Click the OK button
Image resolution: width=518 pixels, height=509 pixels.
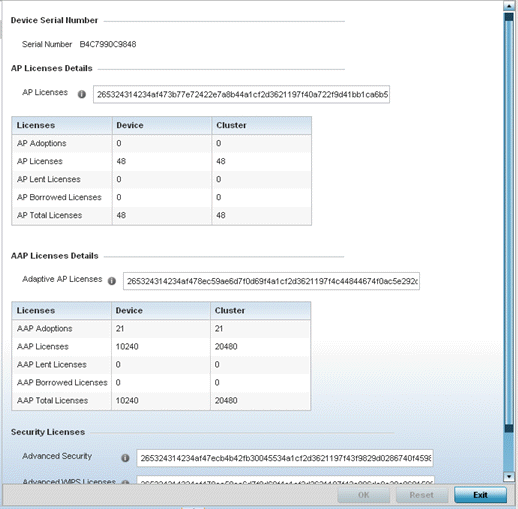(363, 495)
